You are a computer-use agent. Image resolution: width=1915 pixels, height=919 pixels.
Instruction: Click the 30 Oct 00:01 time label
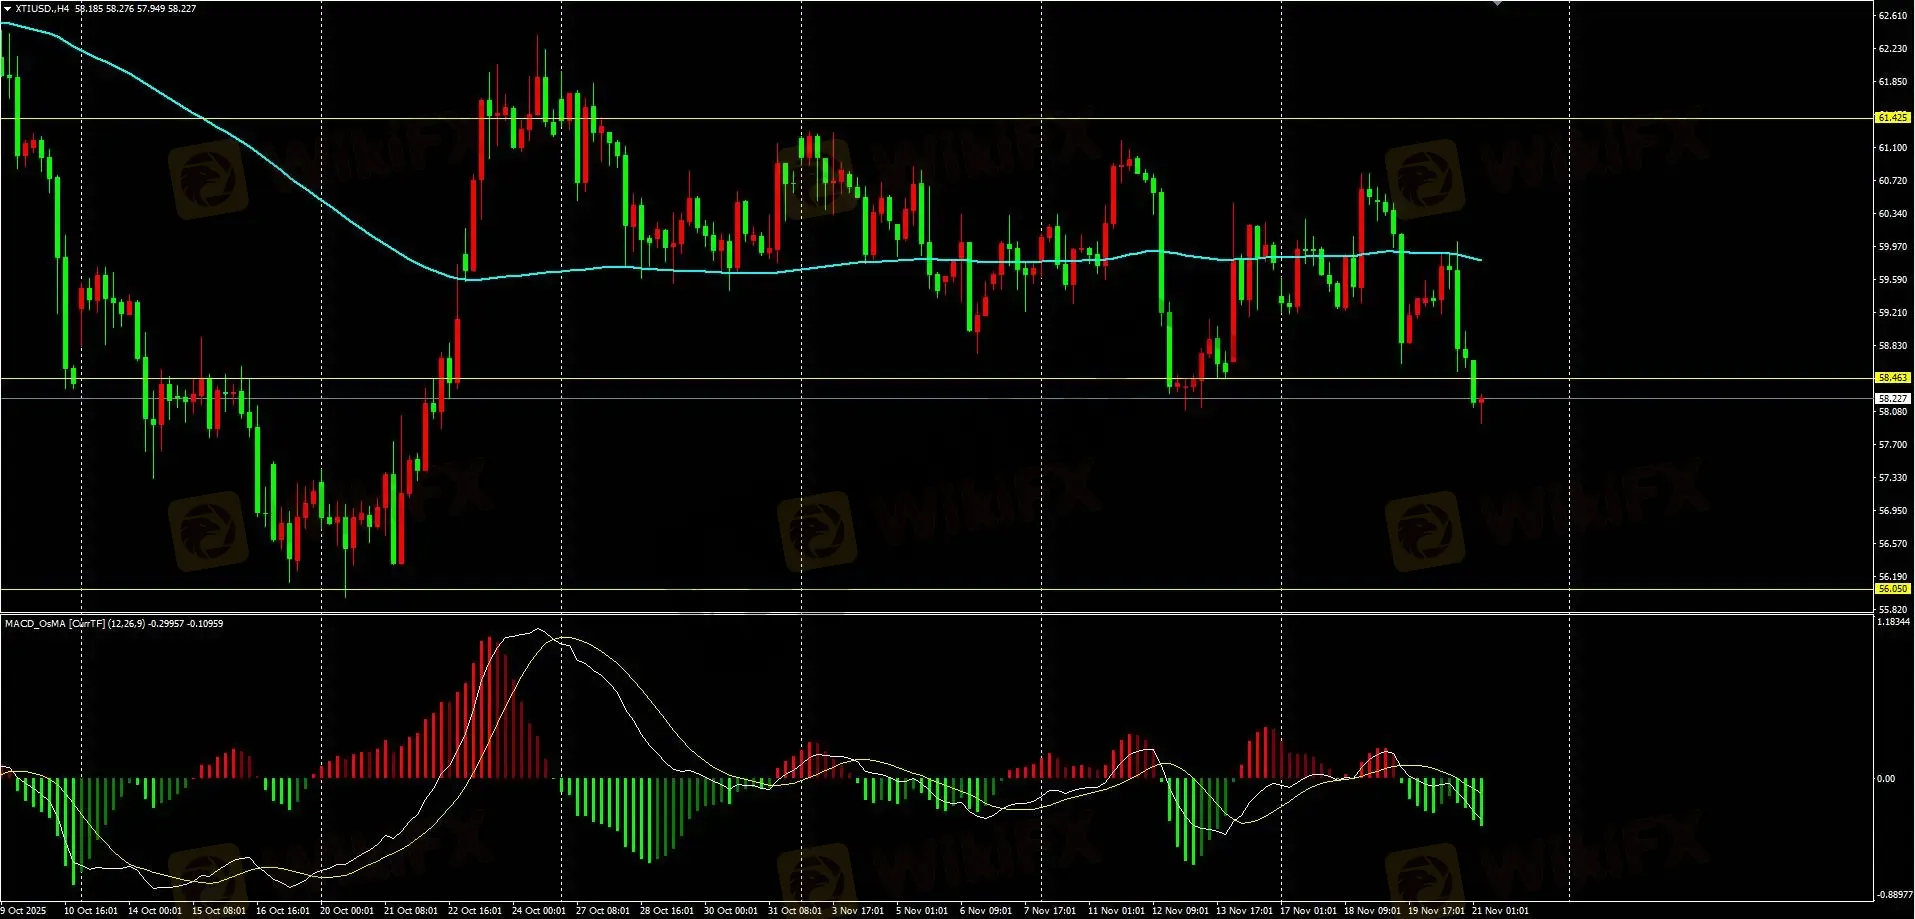click(x=731, y=911)
